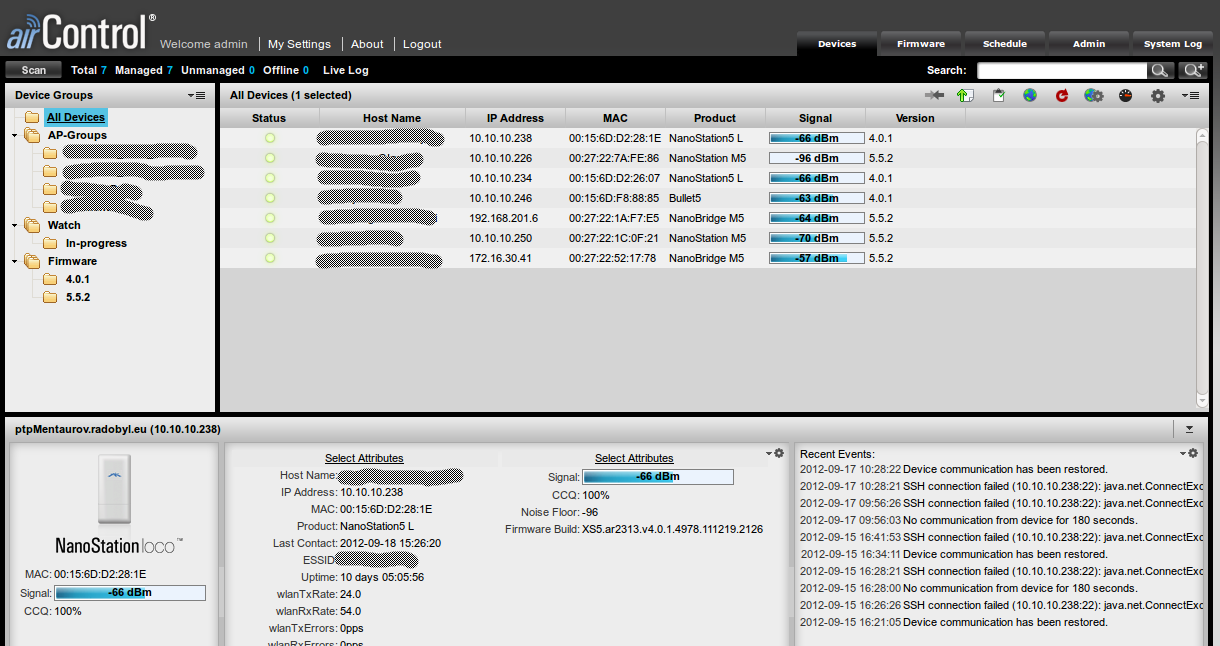Open the About link
This screenshot has height=646, width=1220.
click(367, 44)
